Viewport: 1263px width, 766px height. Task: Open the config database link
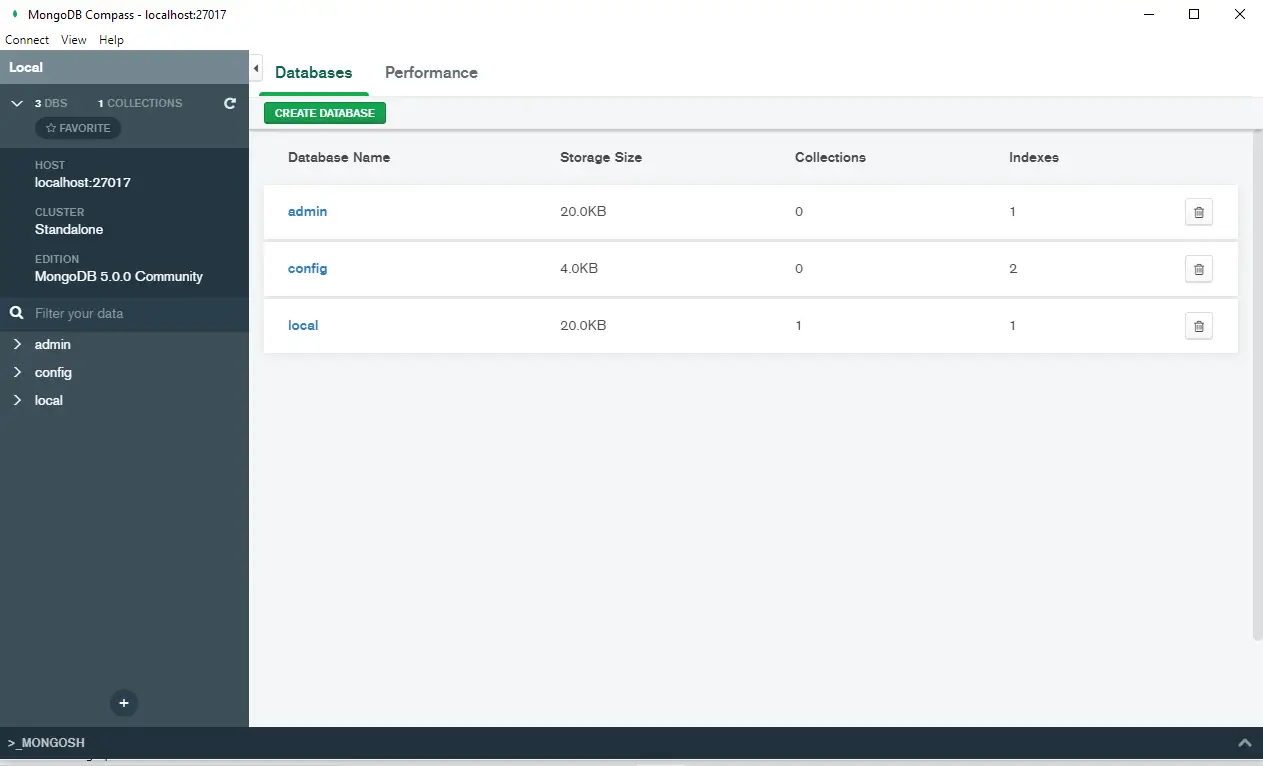[307, 269]
